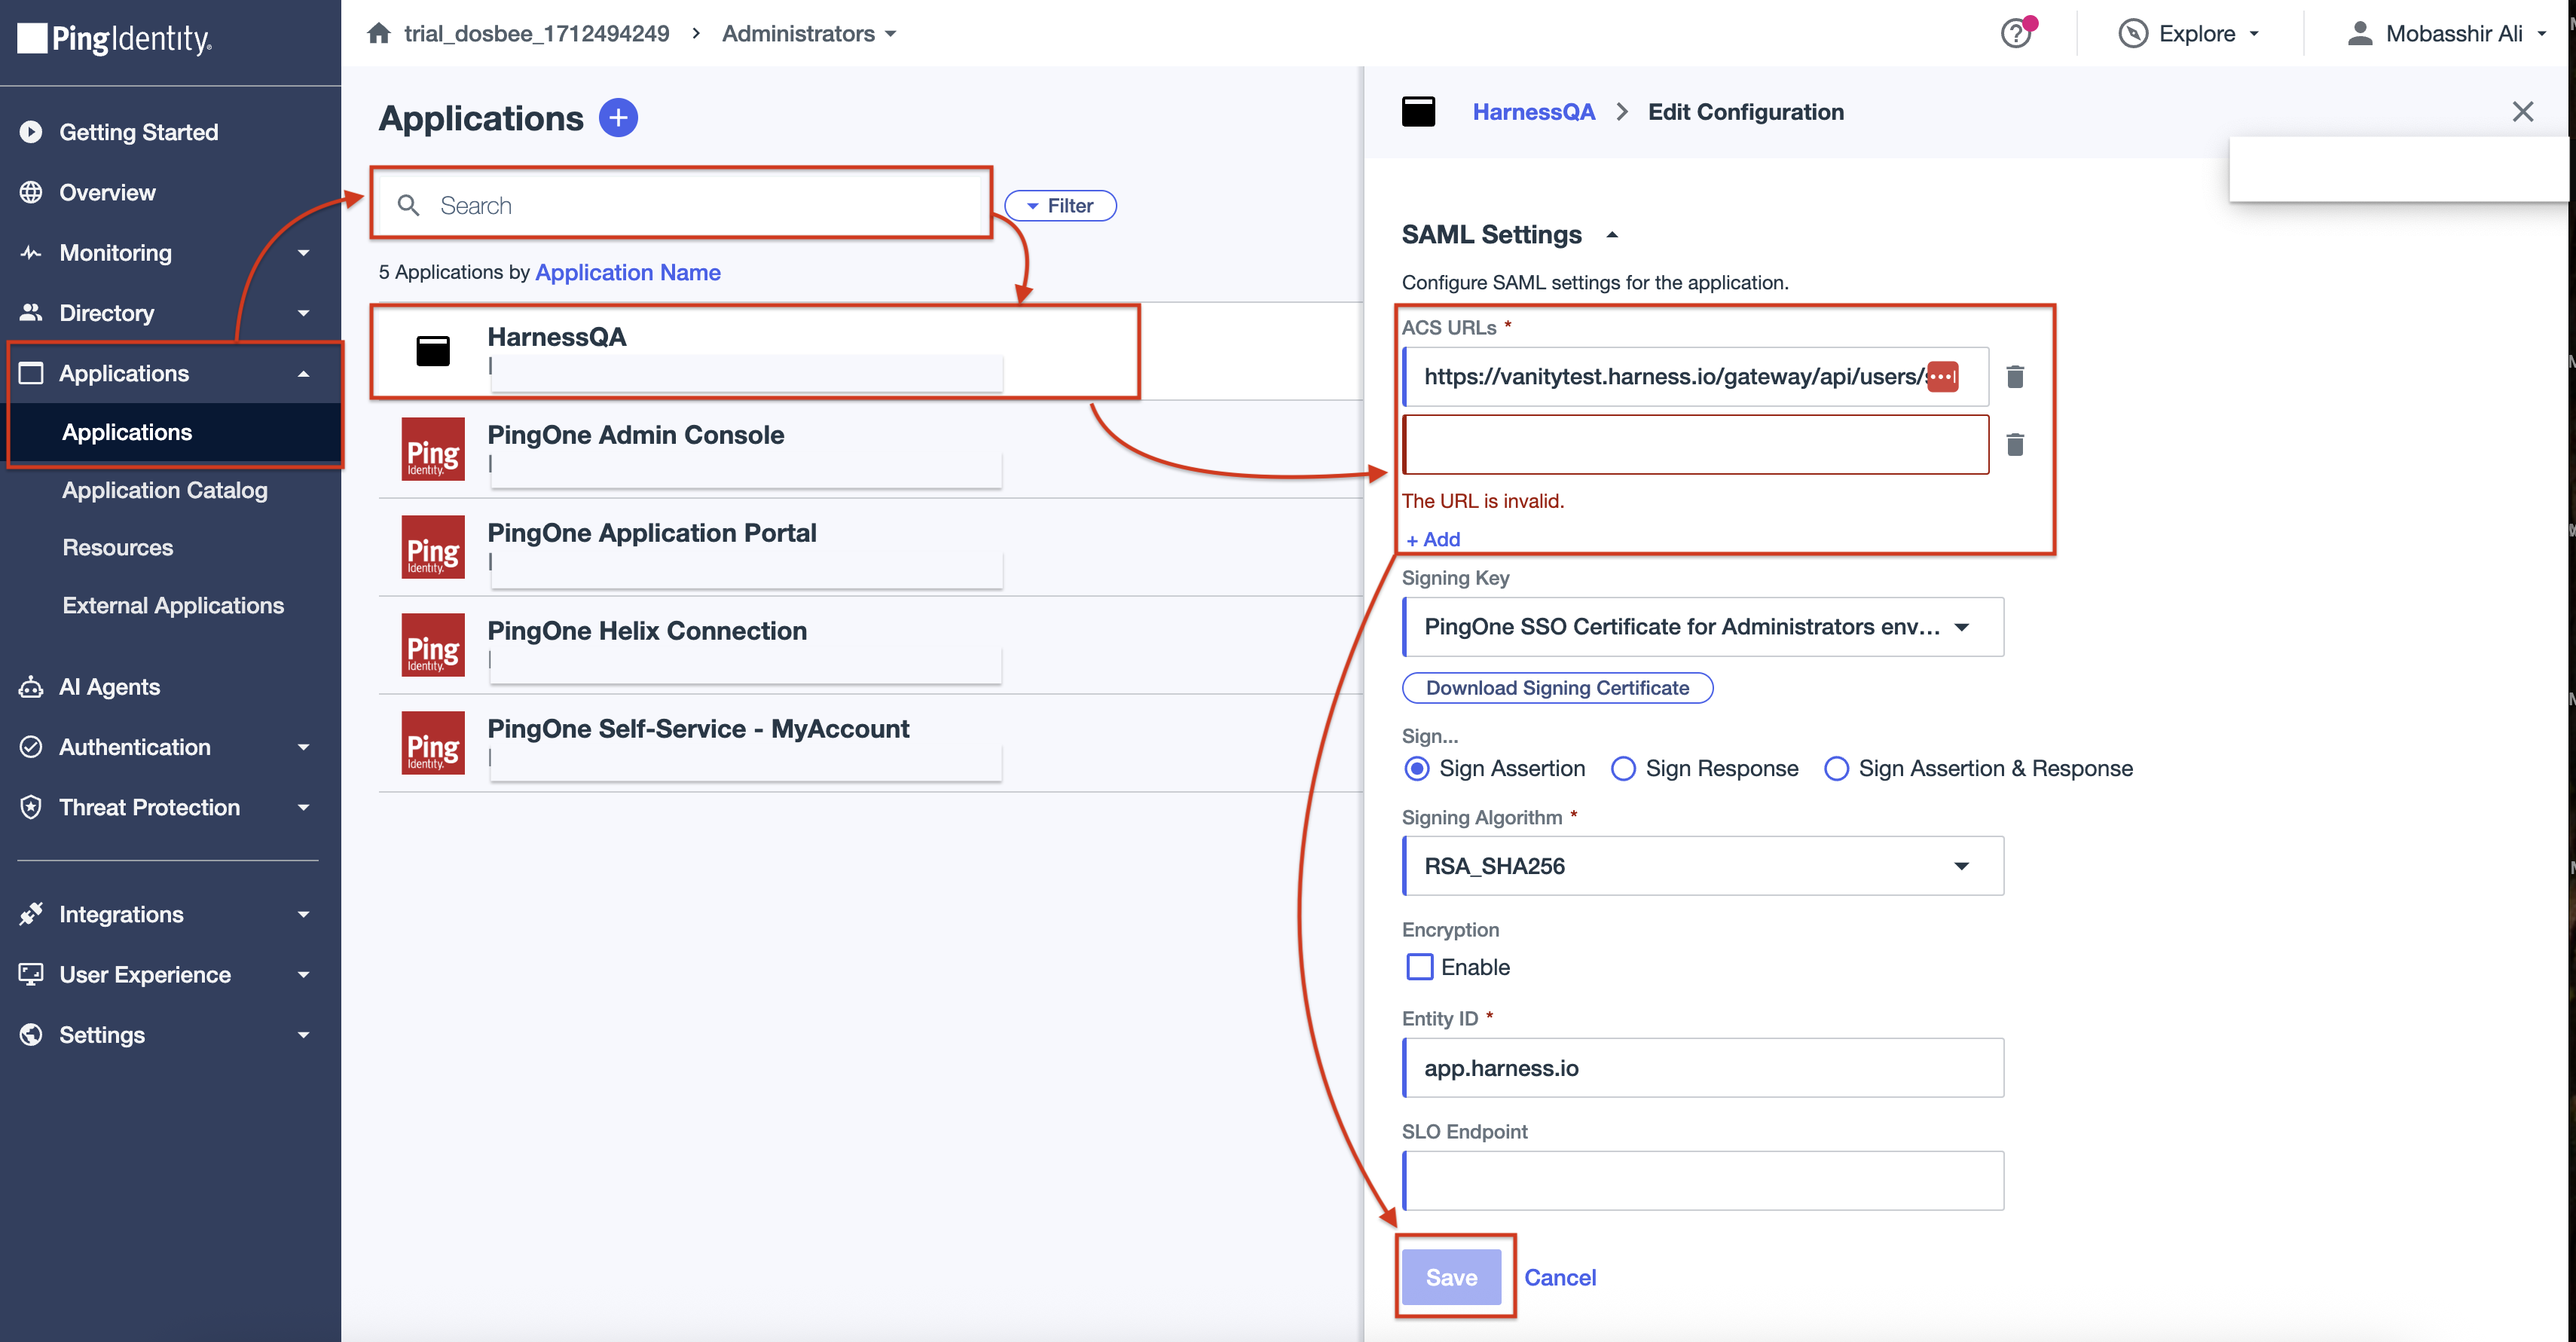Image resolution: width=2576 pixels, height=1342 pixels.
Task: Click the PingOne Helix Connection logo icon
Action: [x=433, y=645]
